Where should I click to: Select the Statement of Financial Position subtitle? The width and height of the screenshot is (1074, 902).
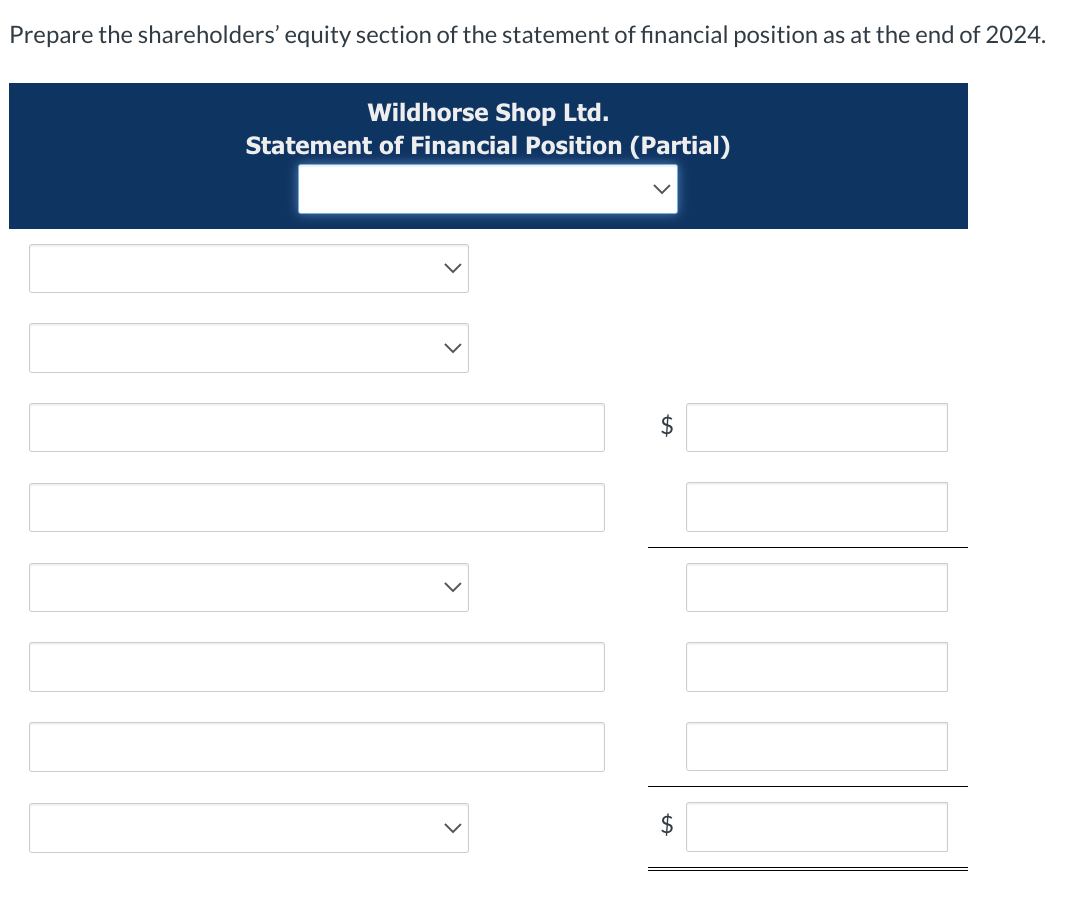pos(488,145)
